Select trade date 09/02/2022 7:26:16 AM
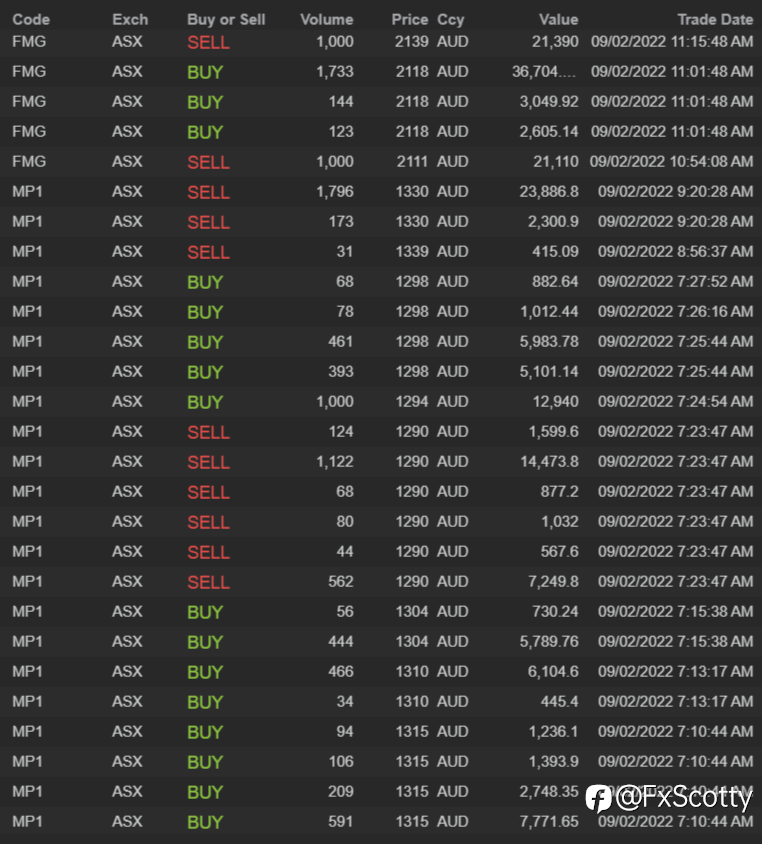The height and width of the screenshot is (844, 762). (x=675, y=312)
